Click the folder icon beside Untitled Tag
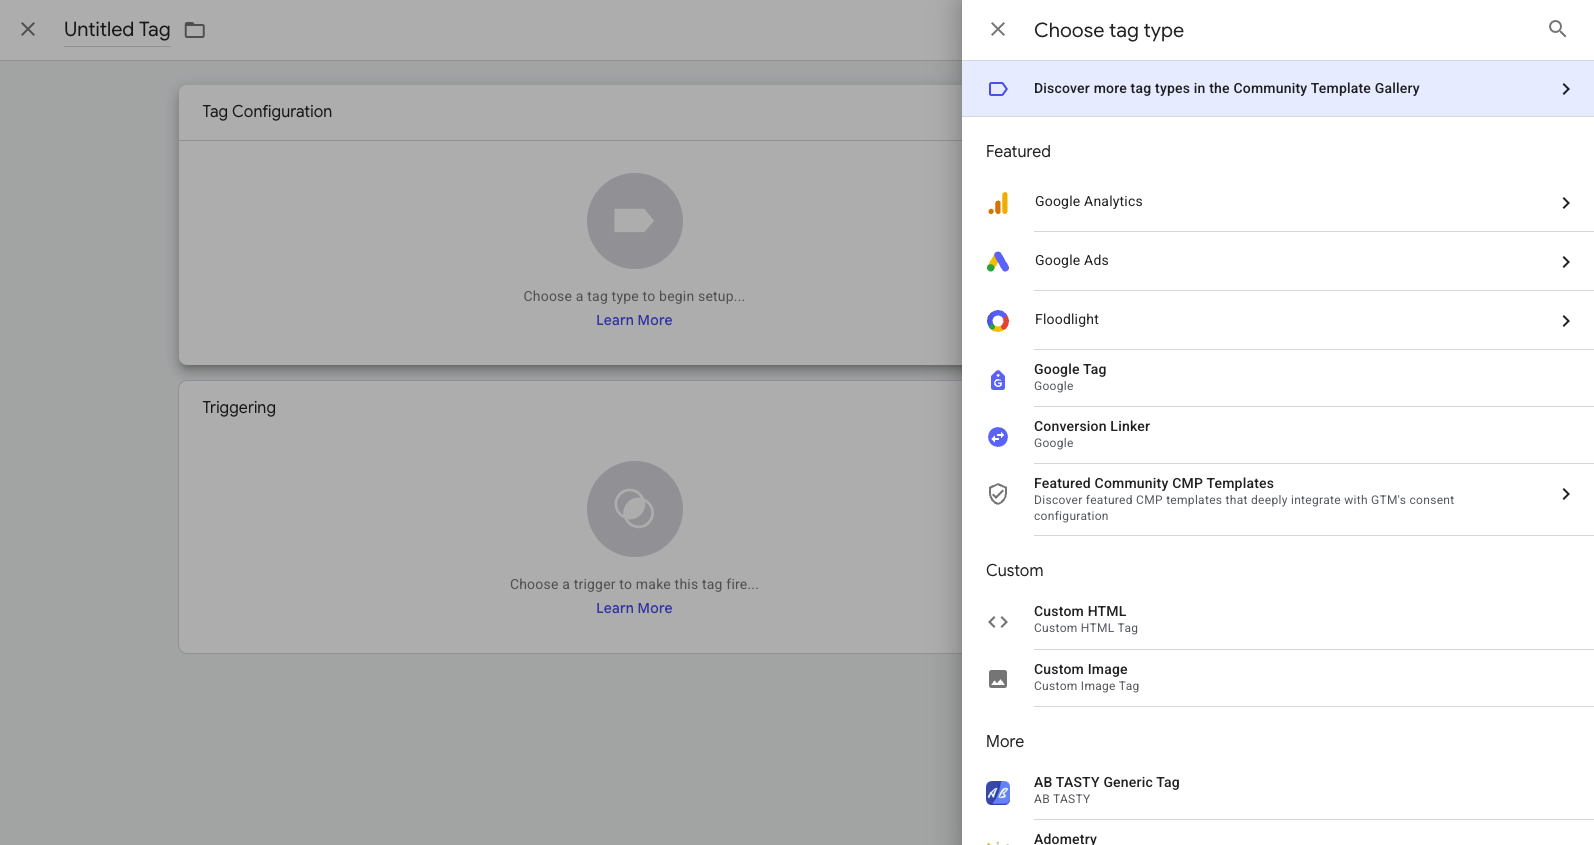Screen dimensions: 1594x845 (x=195, y=30)
